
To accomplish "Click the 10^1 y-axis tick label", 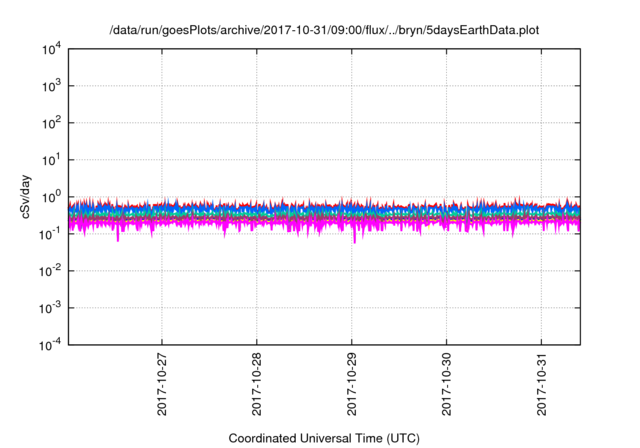I will click(x=51, y=160).
